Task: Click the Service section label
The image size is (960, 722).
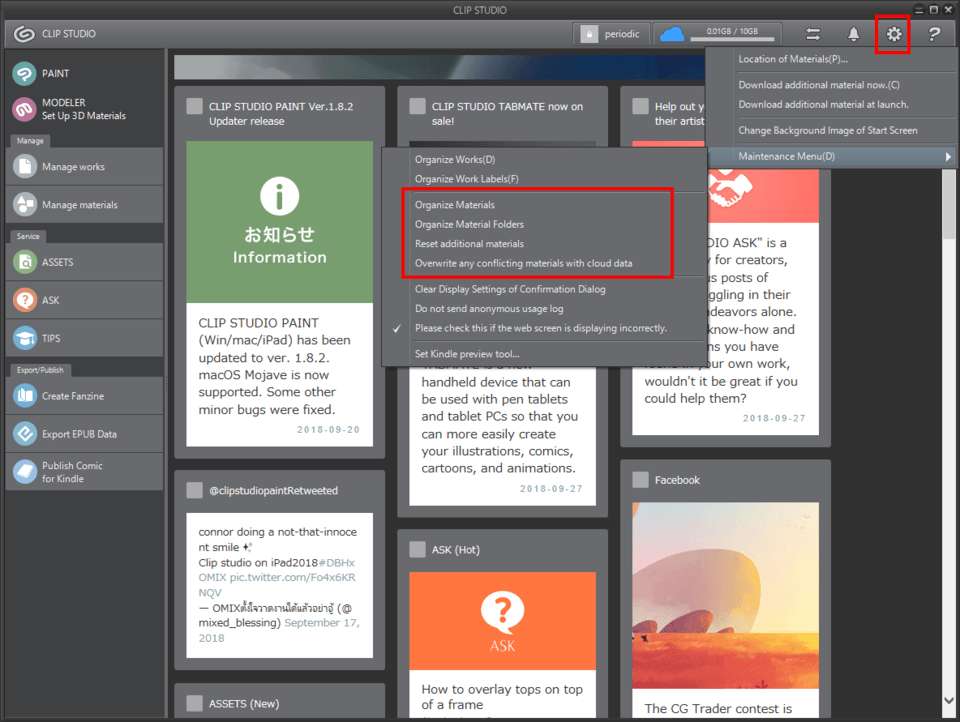Action: point(28,236)
